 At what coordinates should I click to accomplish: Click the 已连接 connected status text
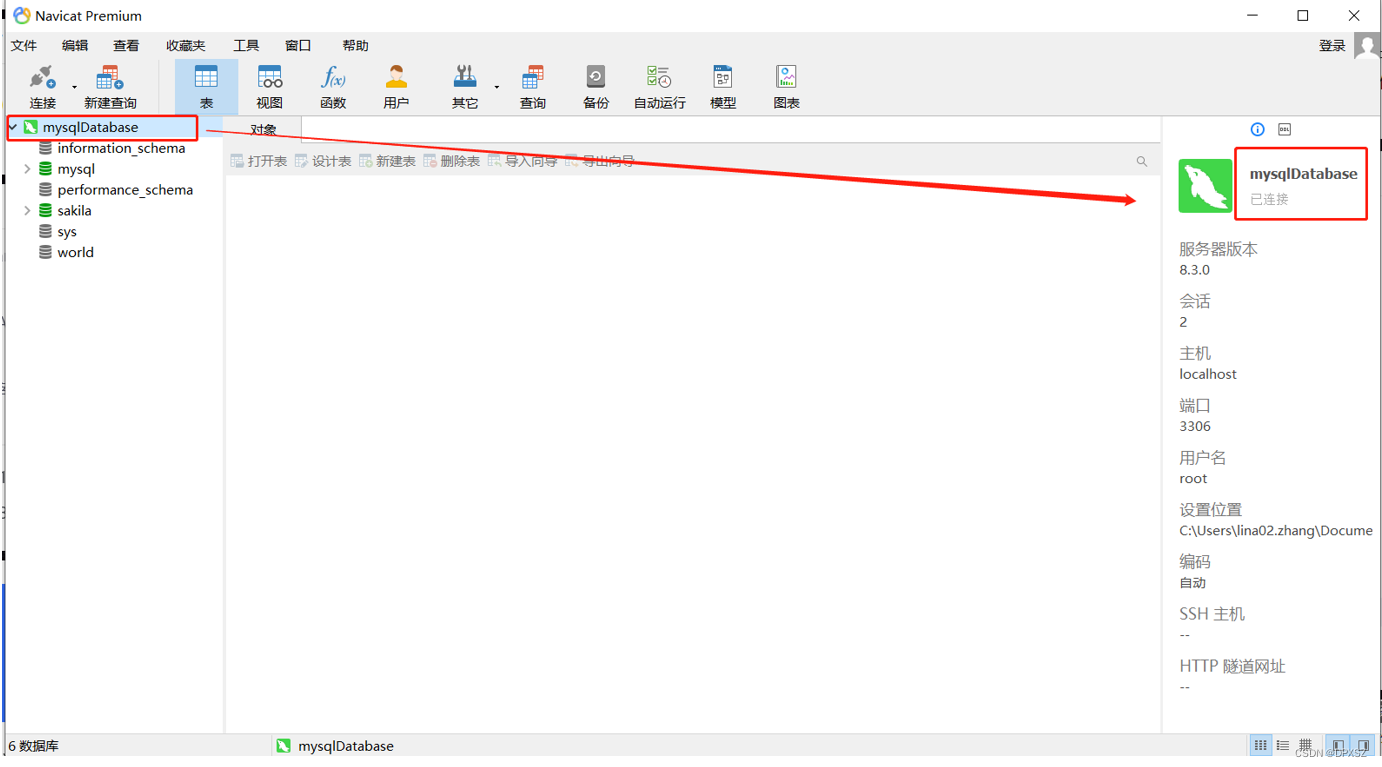(x=1269, y=199)
